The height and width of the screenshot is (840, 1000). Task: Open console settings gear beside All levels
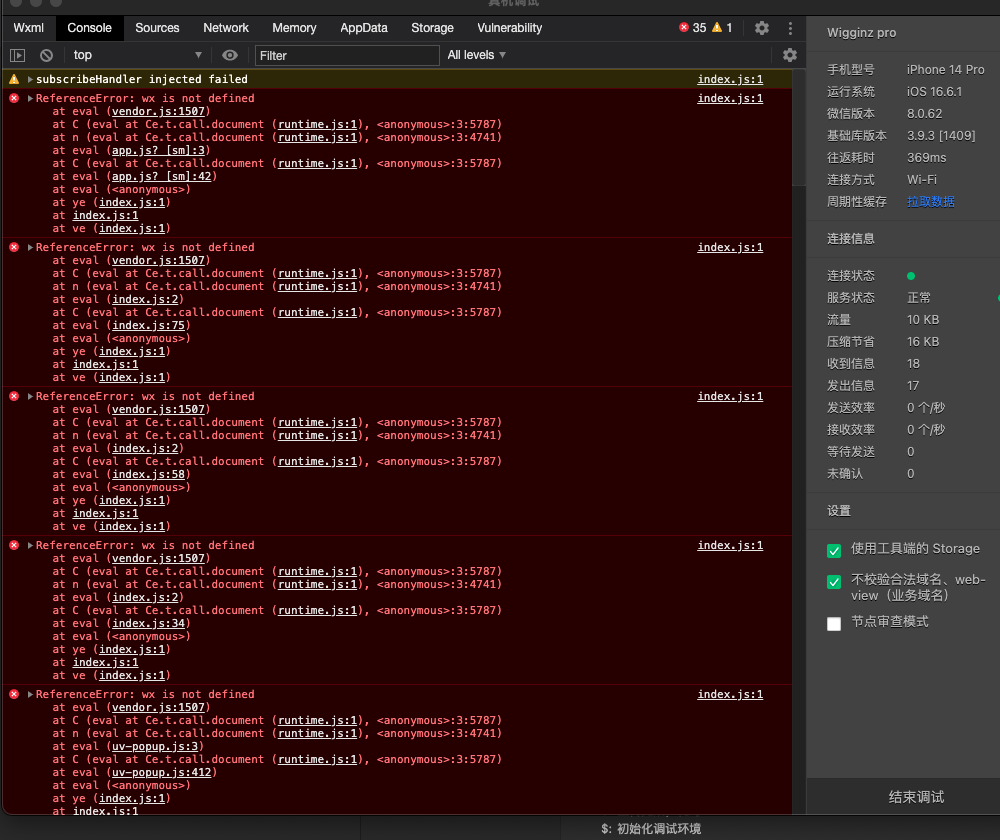pos(790,55)
